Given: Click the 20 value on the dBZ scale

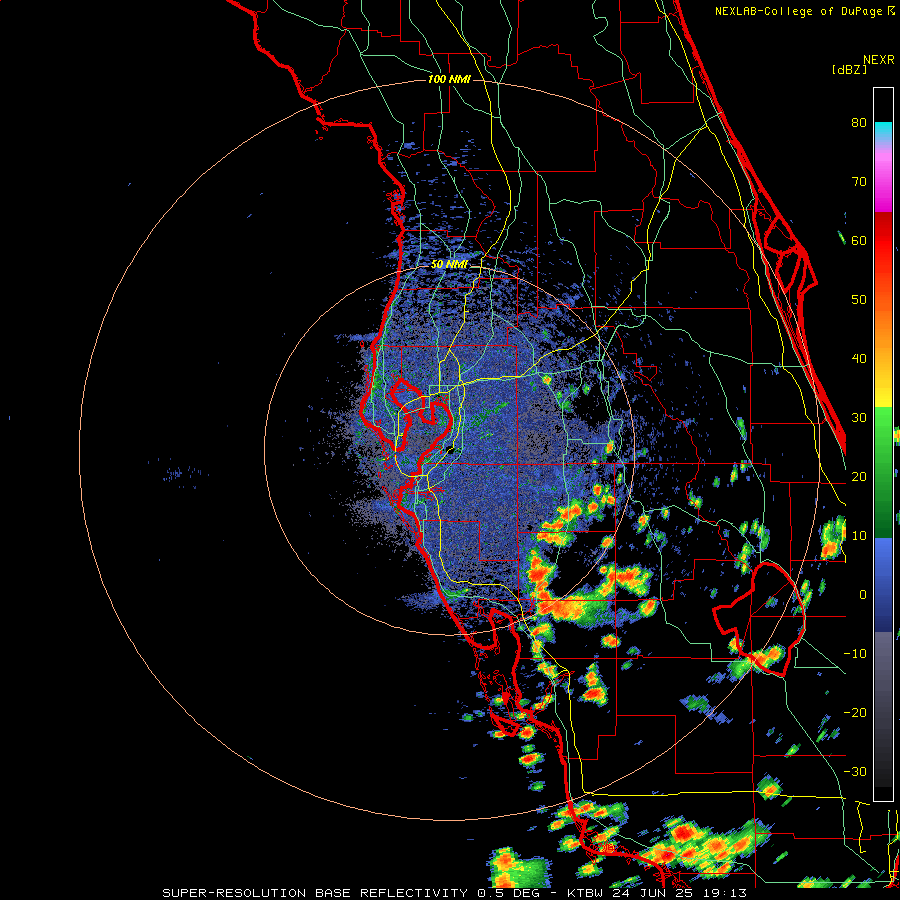Looking at the screenshot, I should [859, 477].
